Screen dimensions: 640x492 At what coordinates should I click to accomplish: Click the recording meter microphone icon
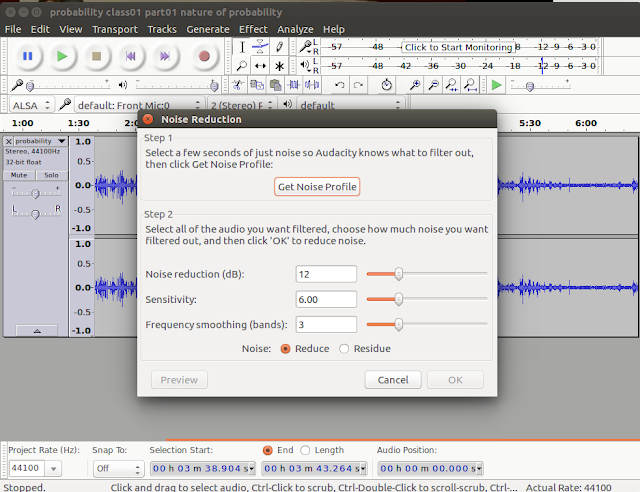[305, 47]
